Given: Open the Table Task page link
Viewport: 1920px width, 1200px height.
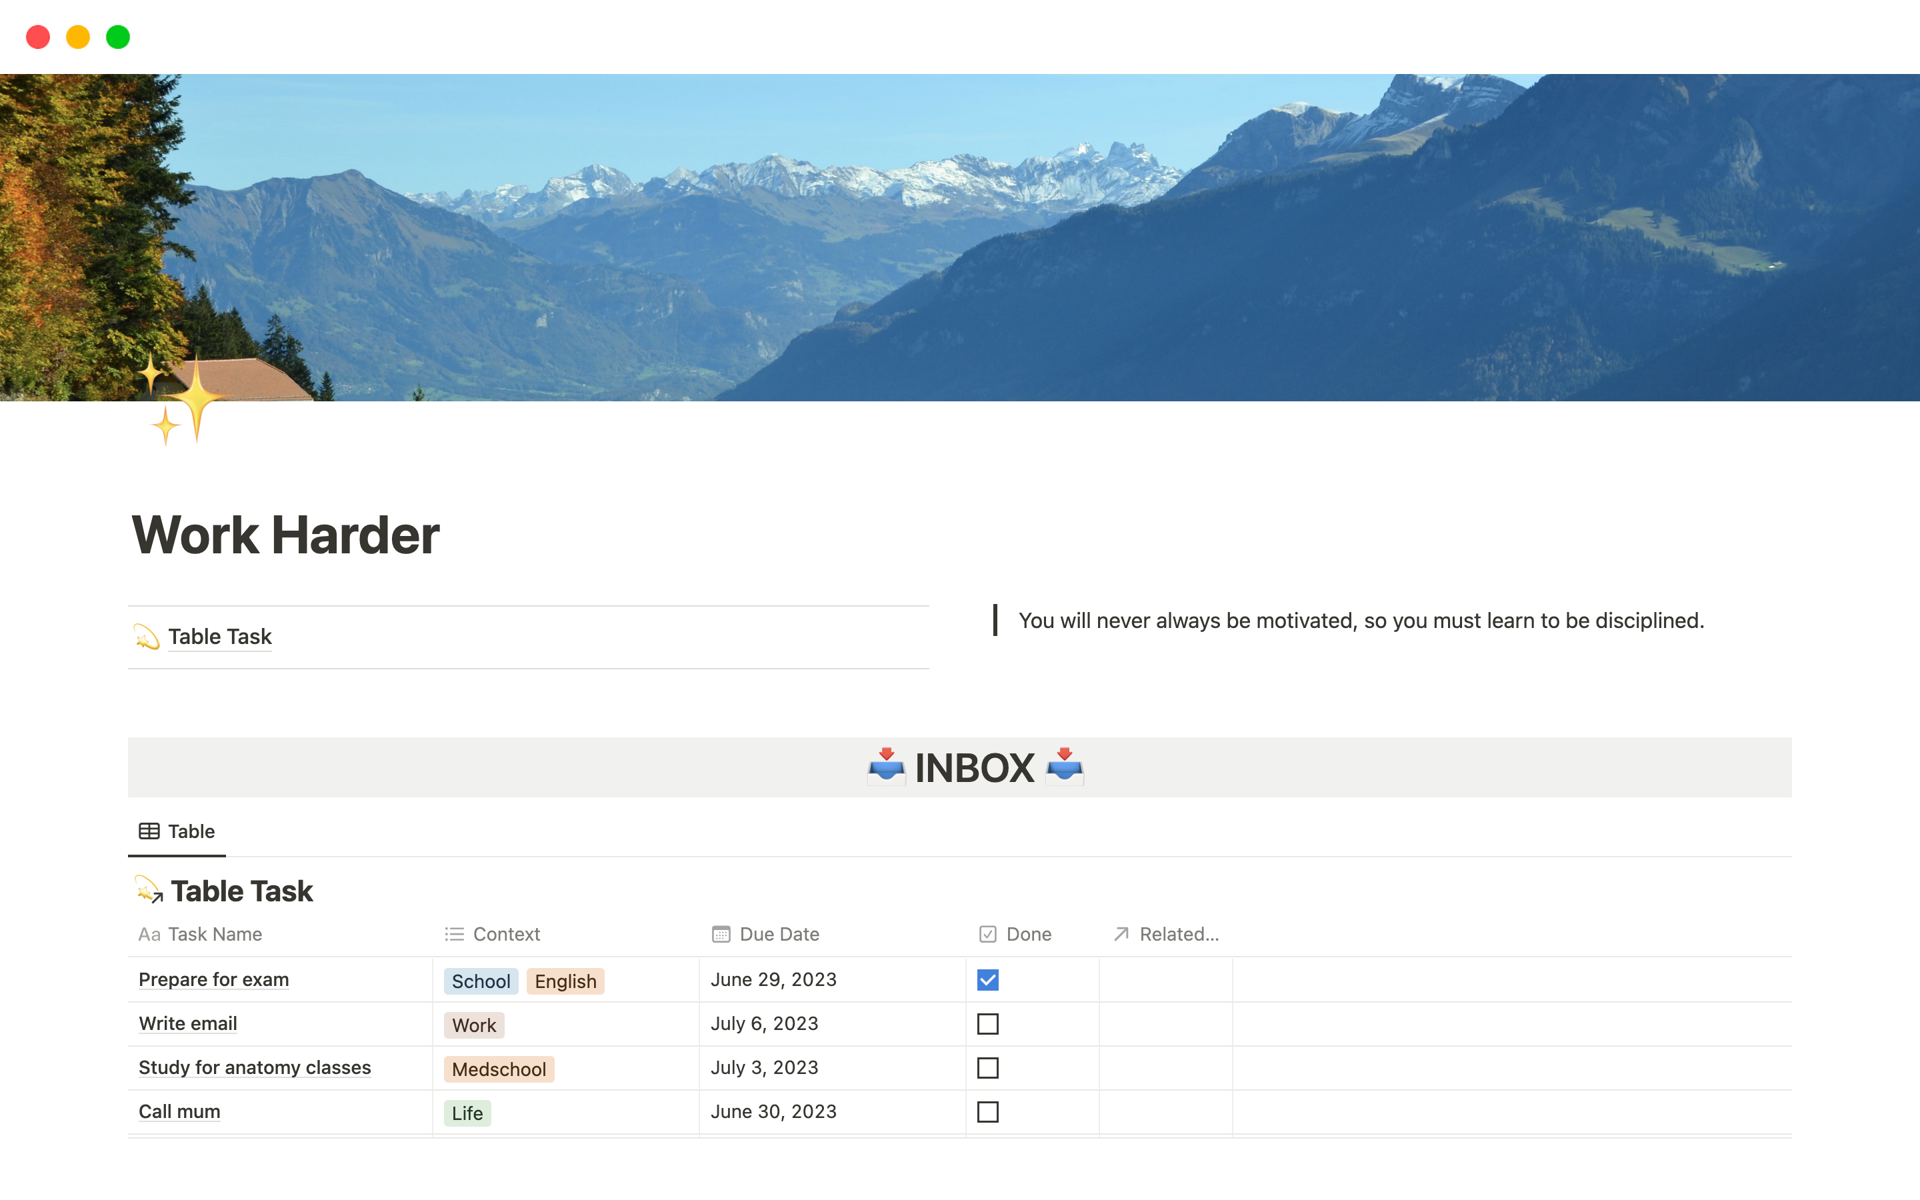Looking at the screenshot, I should pyautogui.click(x=220, y=637).
